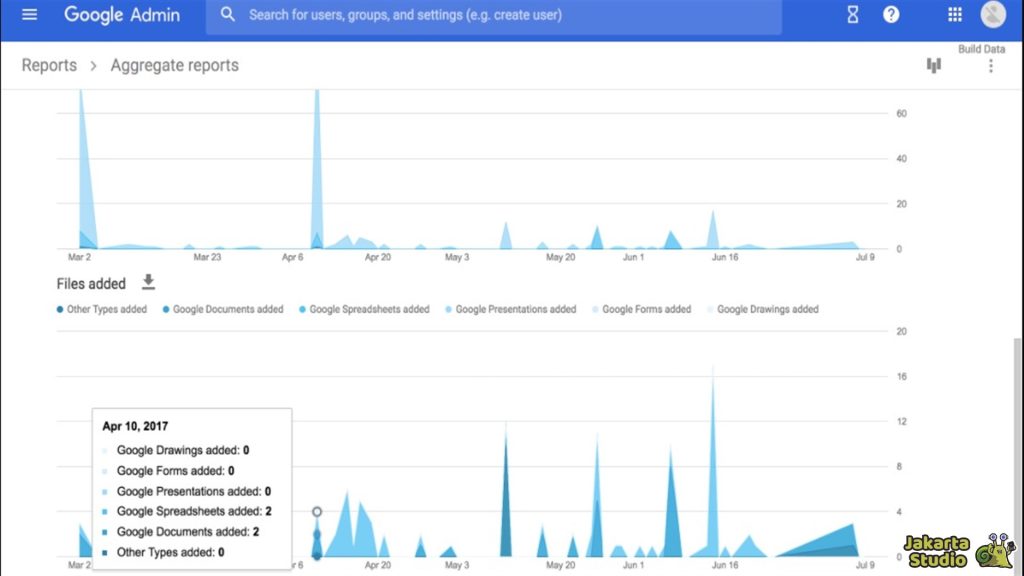1024x576 pixels.
Task: Click Other Types added: 0 tooltip row
Action: (163, 552)
